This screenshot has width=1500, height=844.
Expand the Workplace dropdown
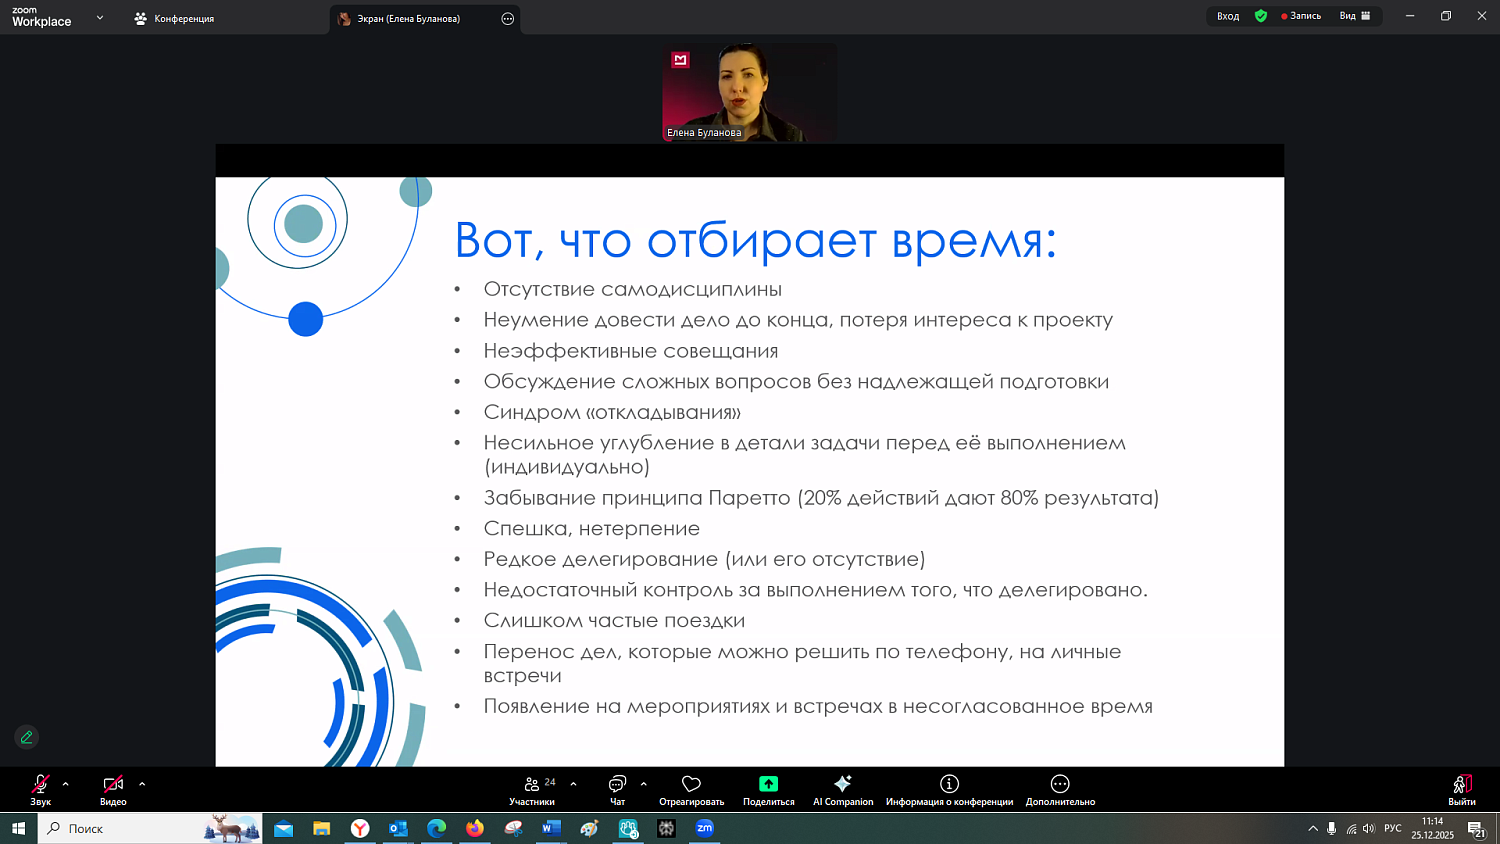click(98, 18)
